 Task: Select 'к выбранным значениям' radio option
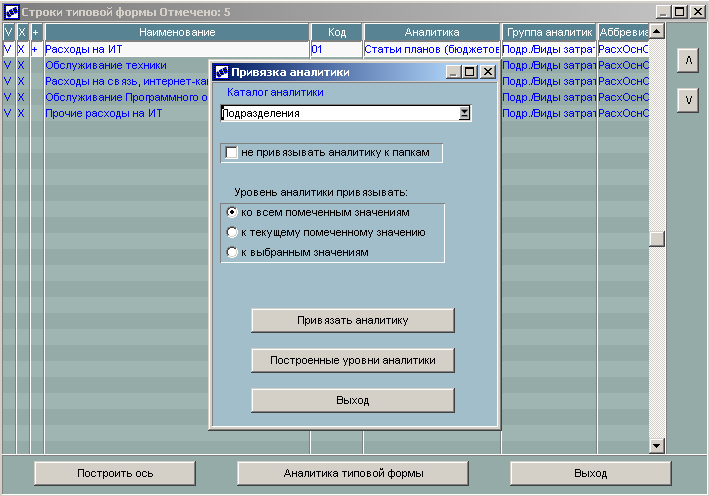pyautogui.click(x=232, y=252)
